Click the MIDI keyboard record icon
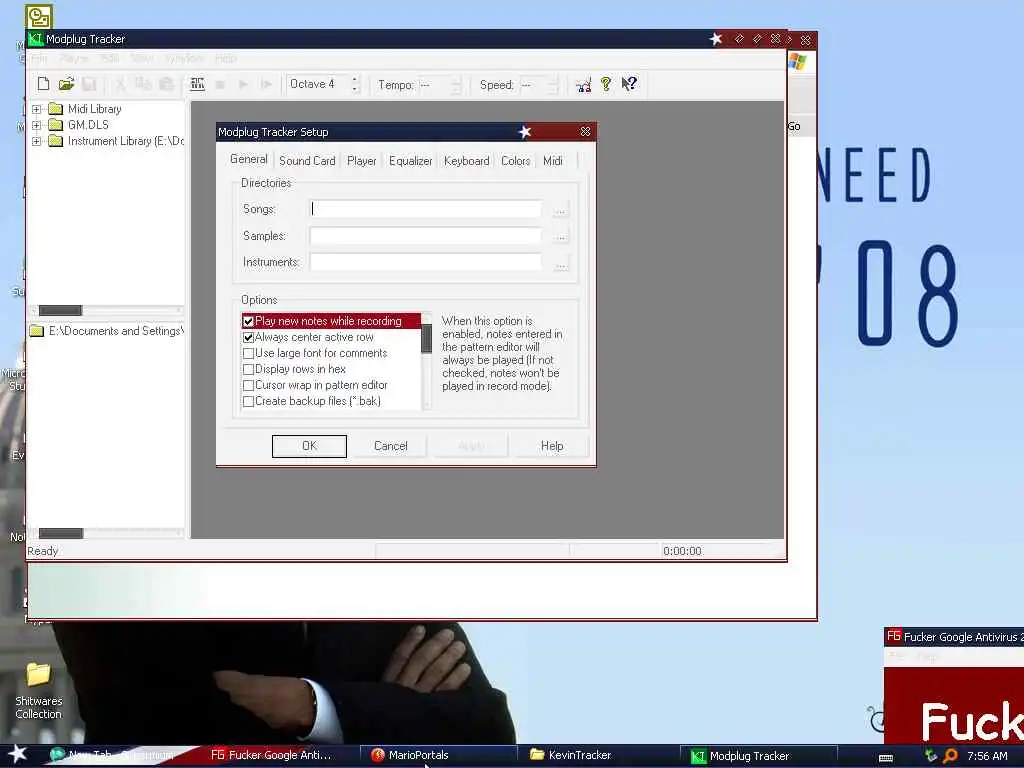 click(197, 84)
